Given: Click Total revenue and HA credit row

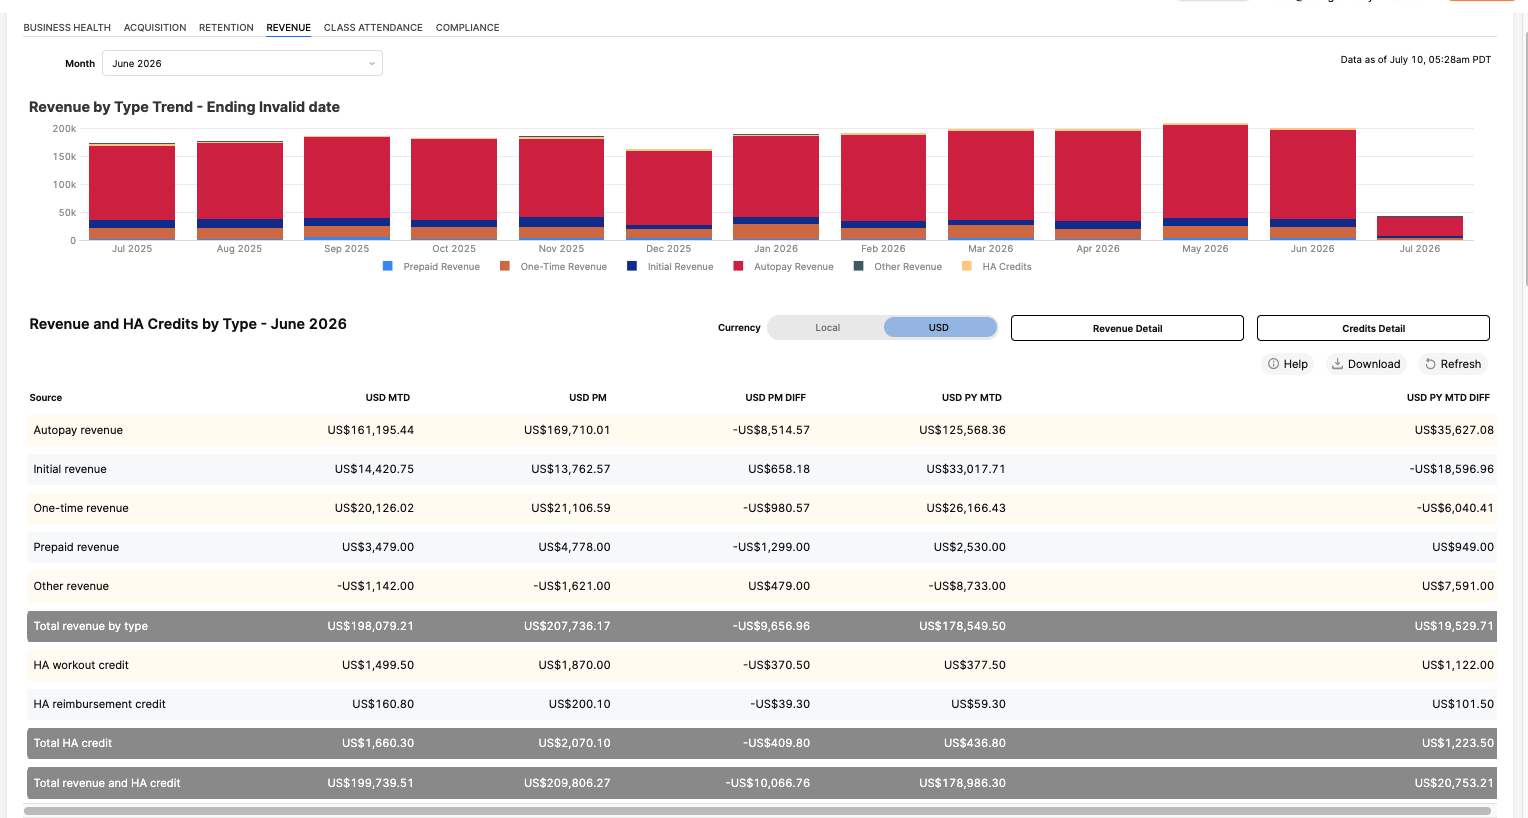Looking at the screenshot, I should (762, 783).
